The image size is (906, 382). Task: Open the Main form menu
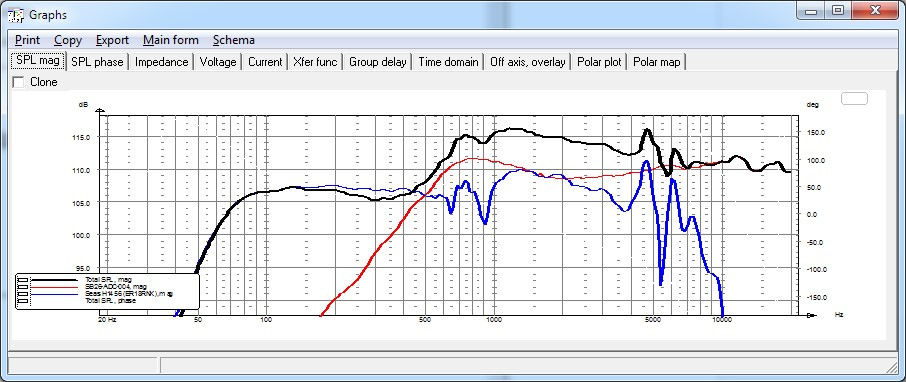coord(170,40)
